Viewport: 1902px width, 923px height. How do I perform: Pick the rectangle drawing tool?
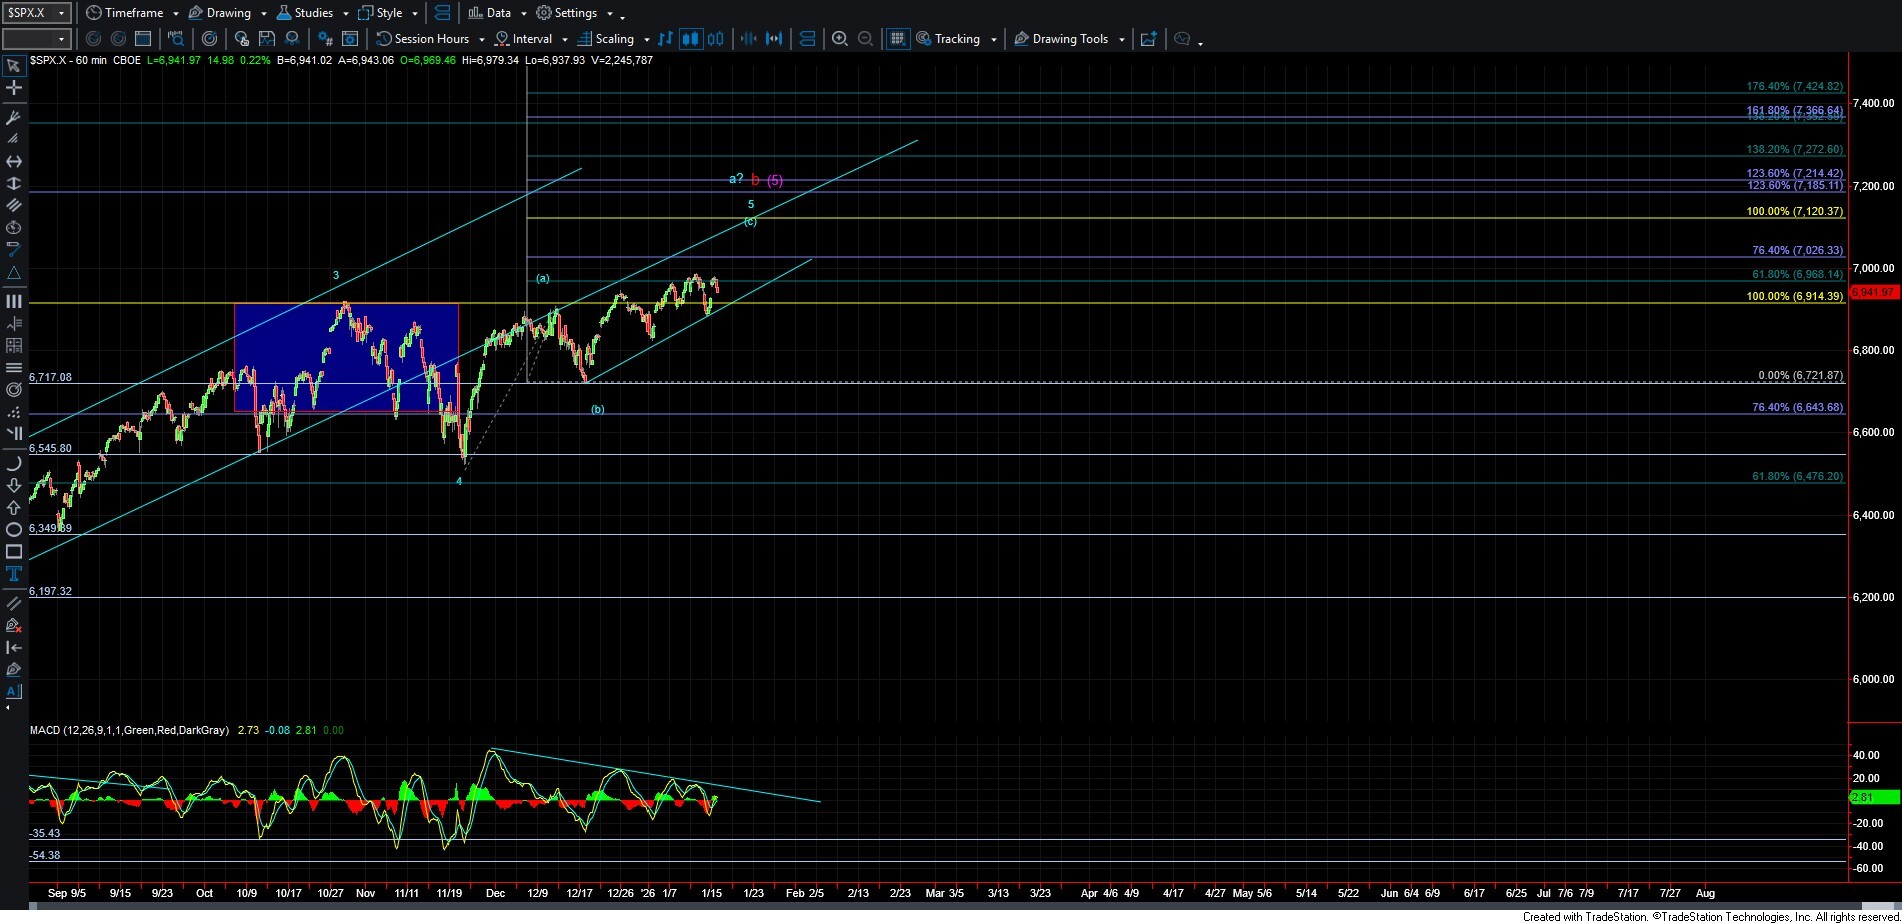click(x=14, y=552)
